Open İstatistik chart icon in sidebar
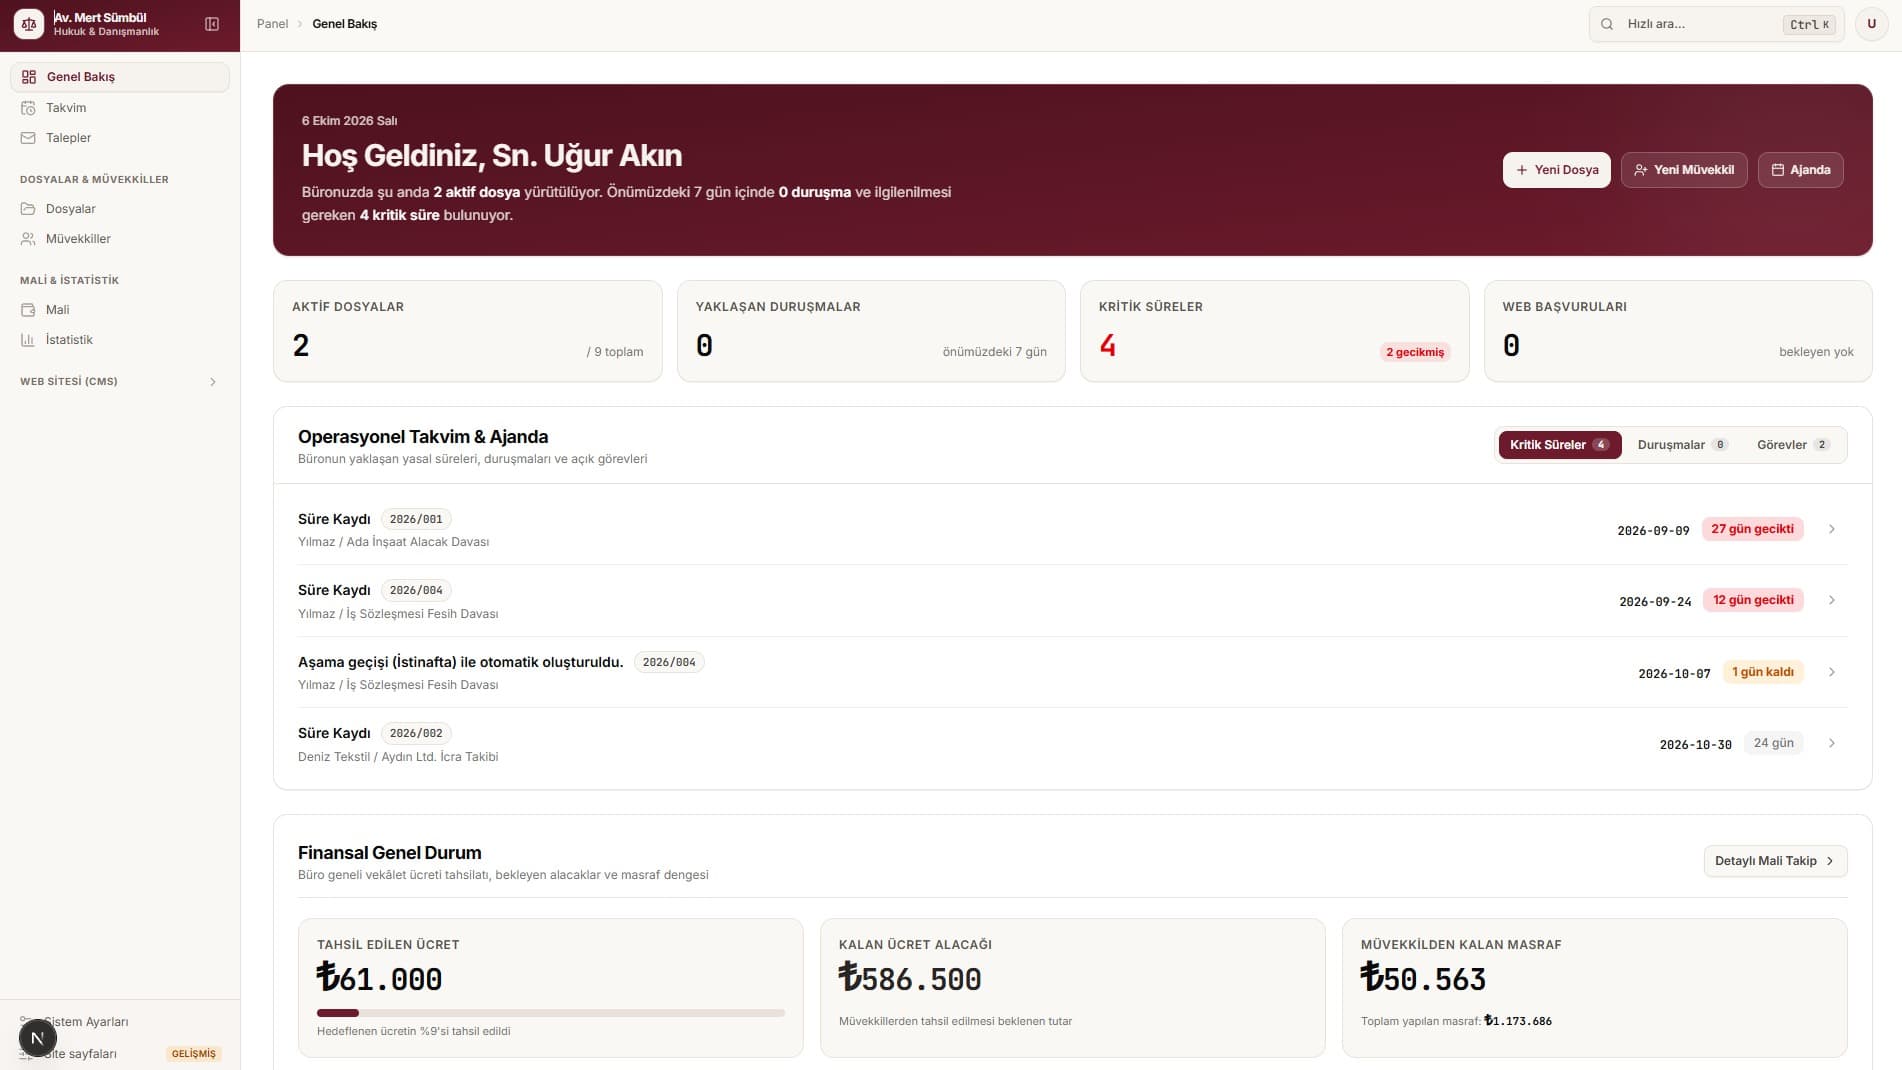 pos(28,340)
